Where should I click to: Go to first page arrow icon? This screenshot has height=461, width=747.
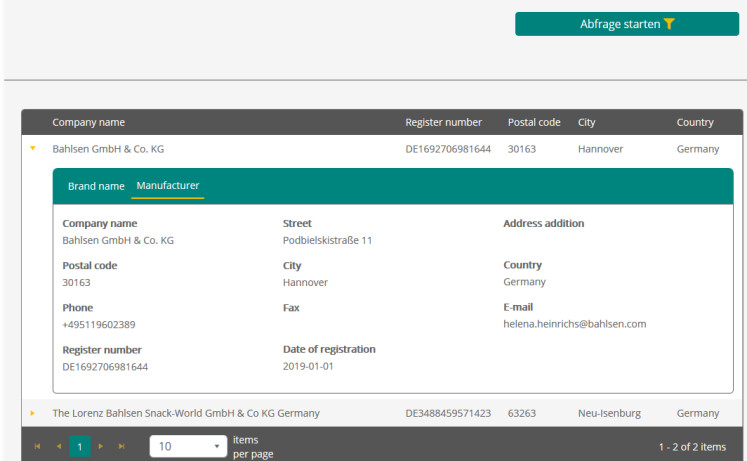point(37,446)
